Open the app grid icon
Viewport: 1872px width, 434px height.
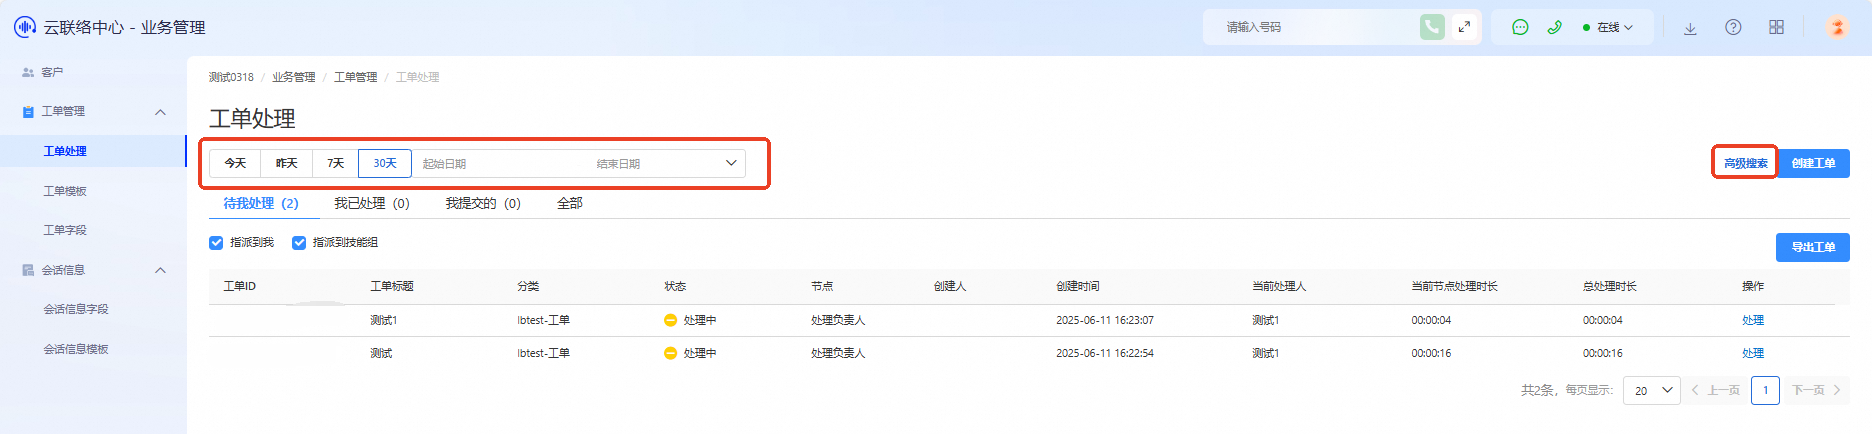1776,27
